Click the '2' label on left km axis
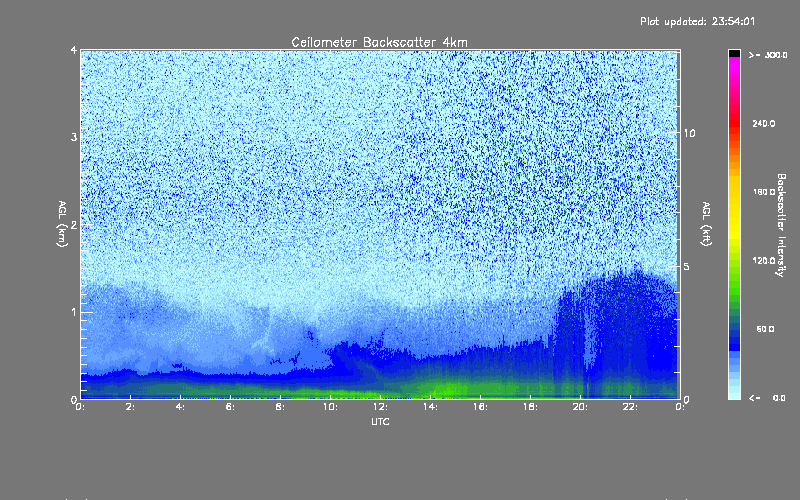 tap(74, 224)
